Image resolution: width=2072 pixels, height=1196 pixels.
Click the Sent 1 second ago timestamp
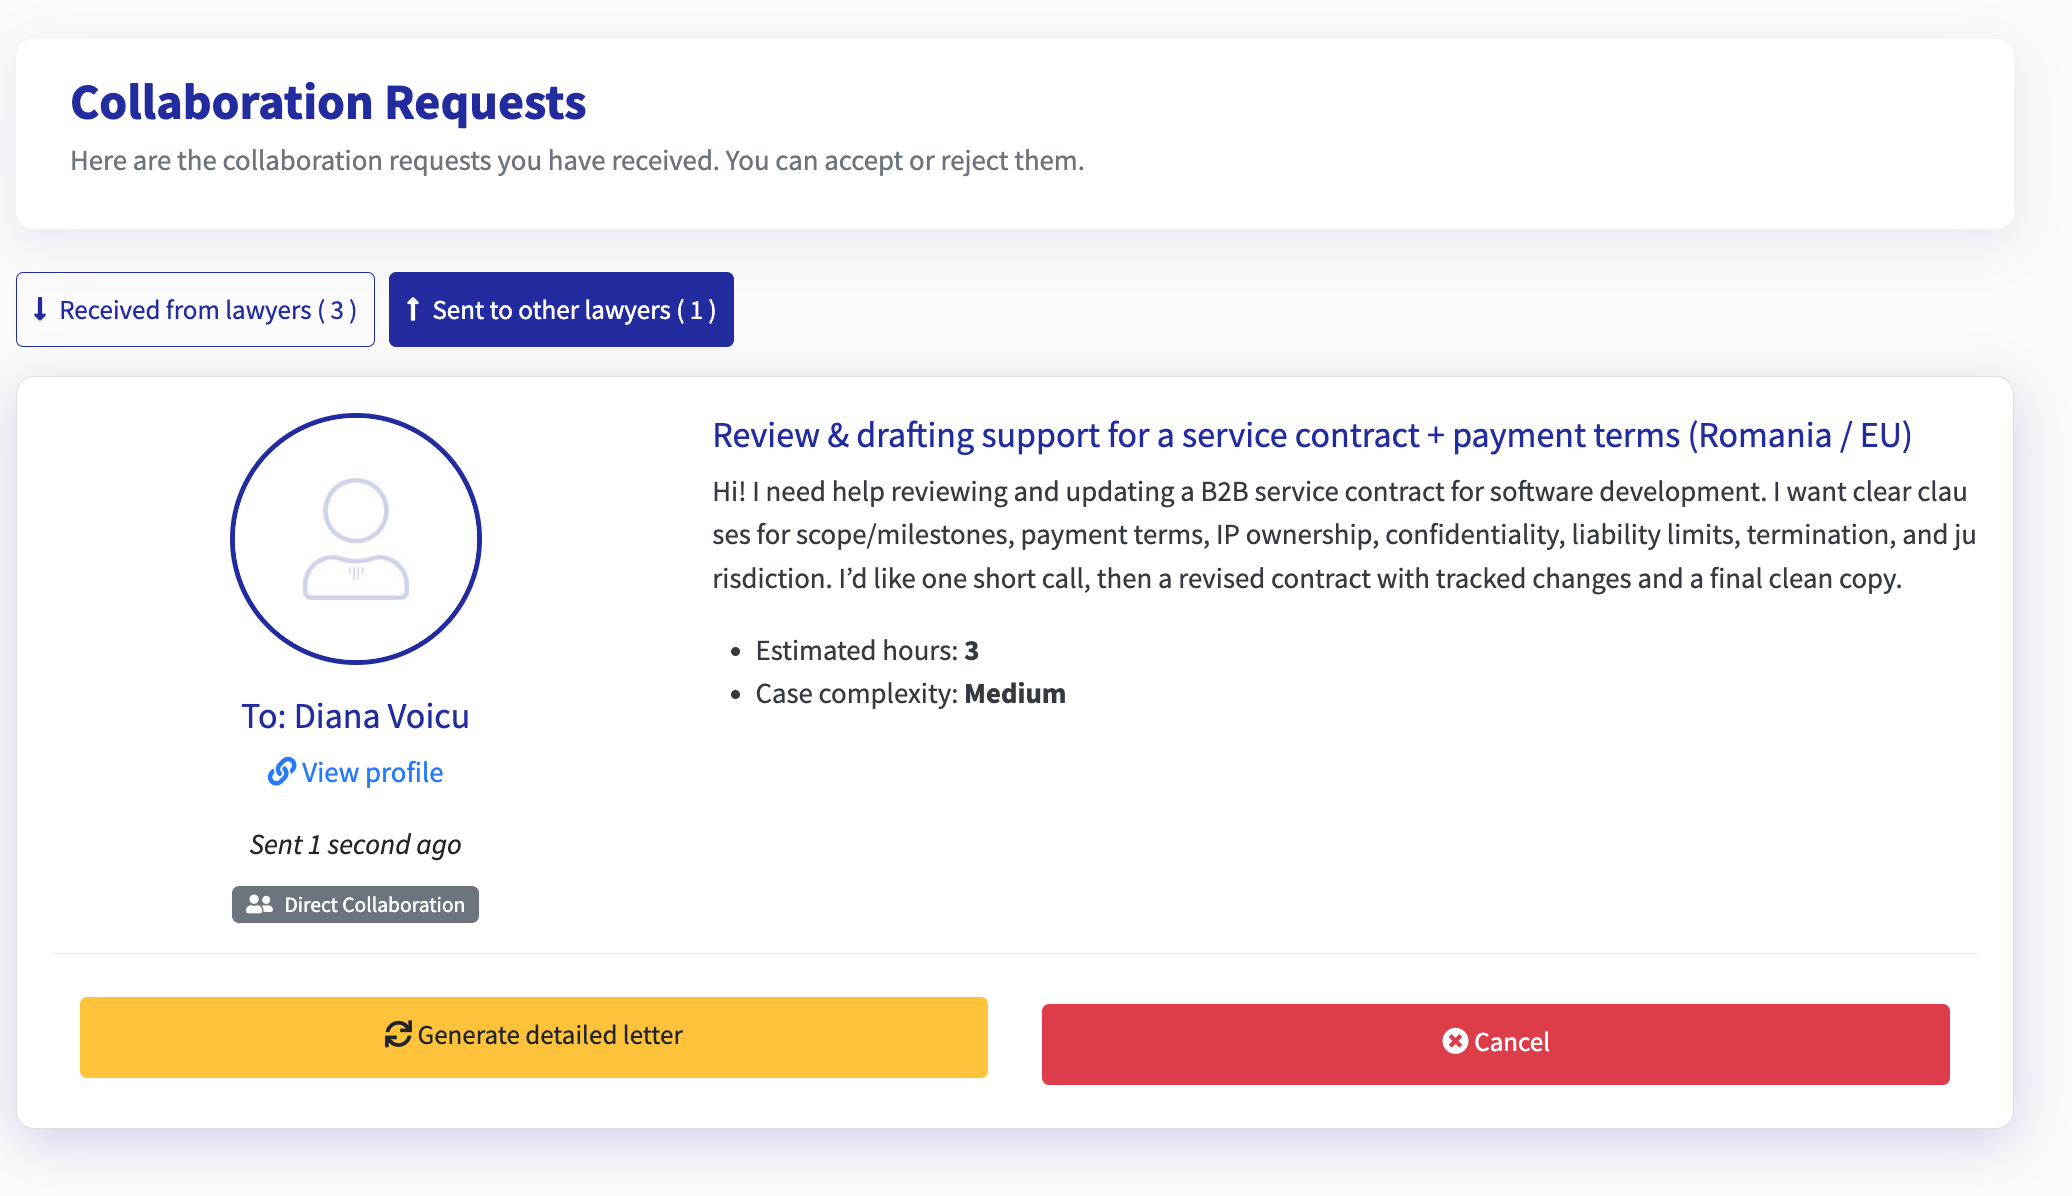355,844
